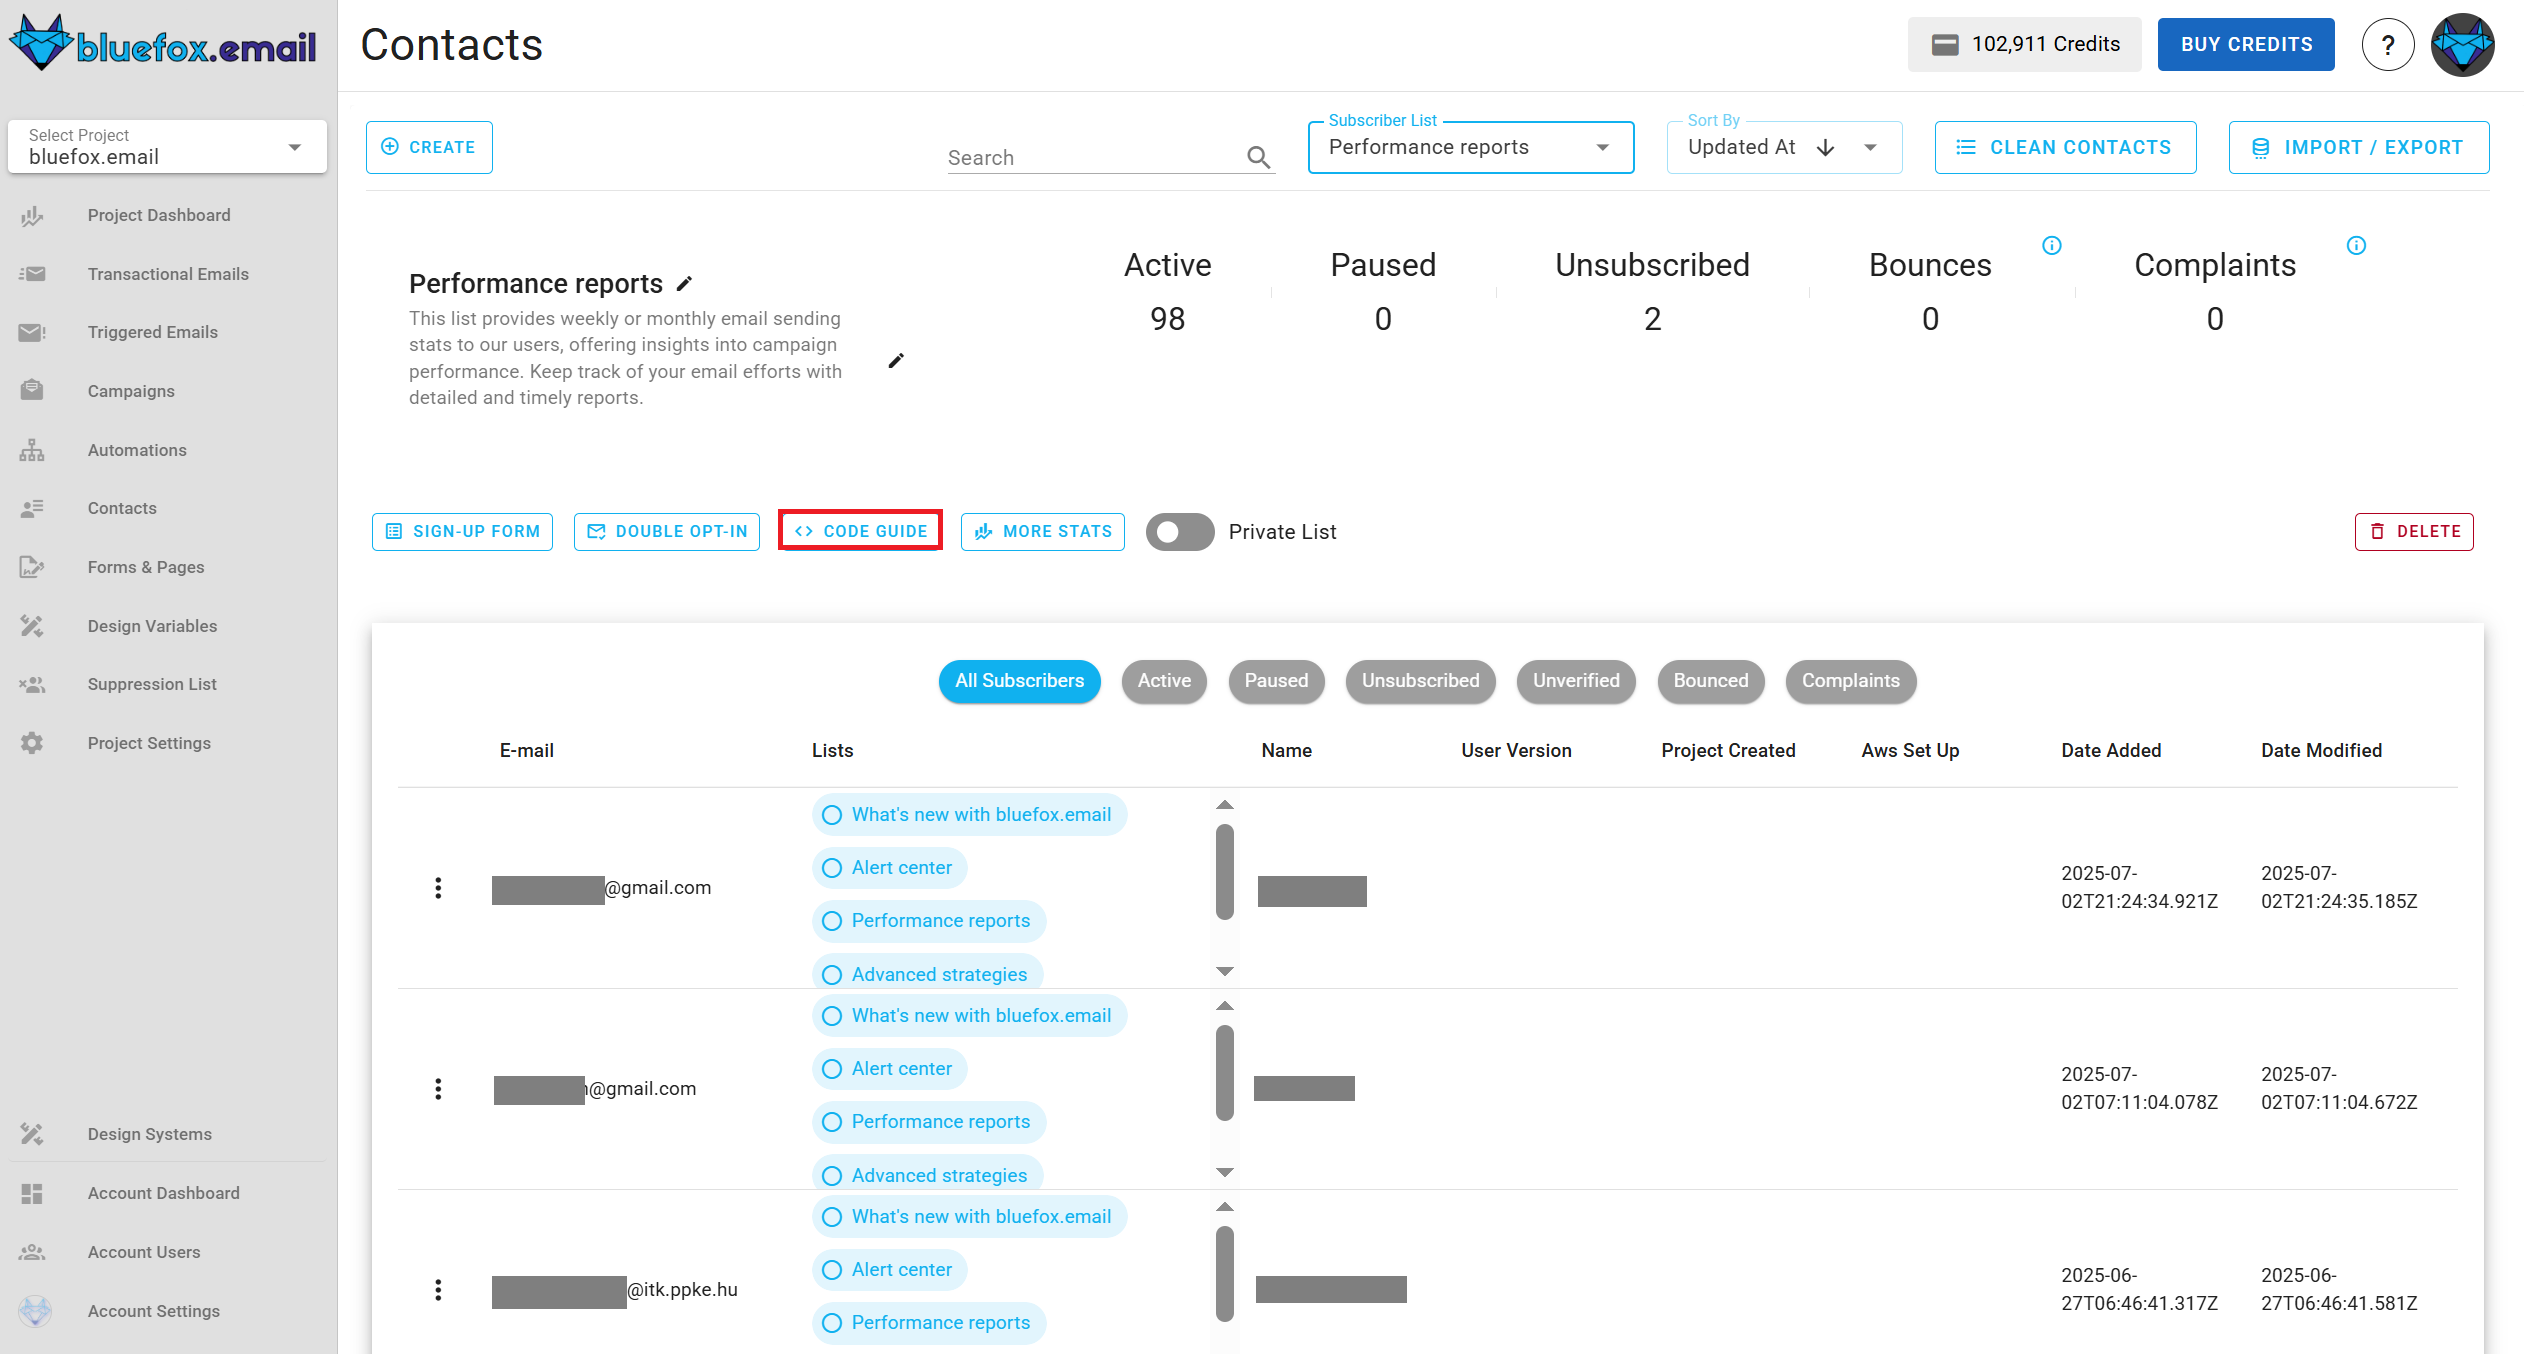2524x1354 pixels.
Task: Navigate to Automations
Action: (x=137, y=450)
